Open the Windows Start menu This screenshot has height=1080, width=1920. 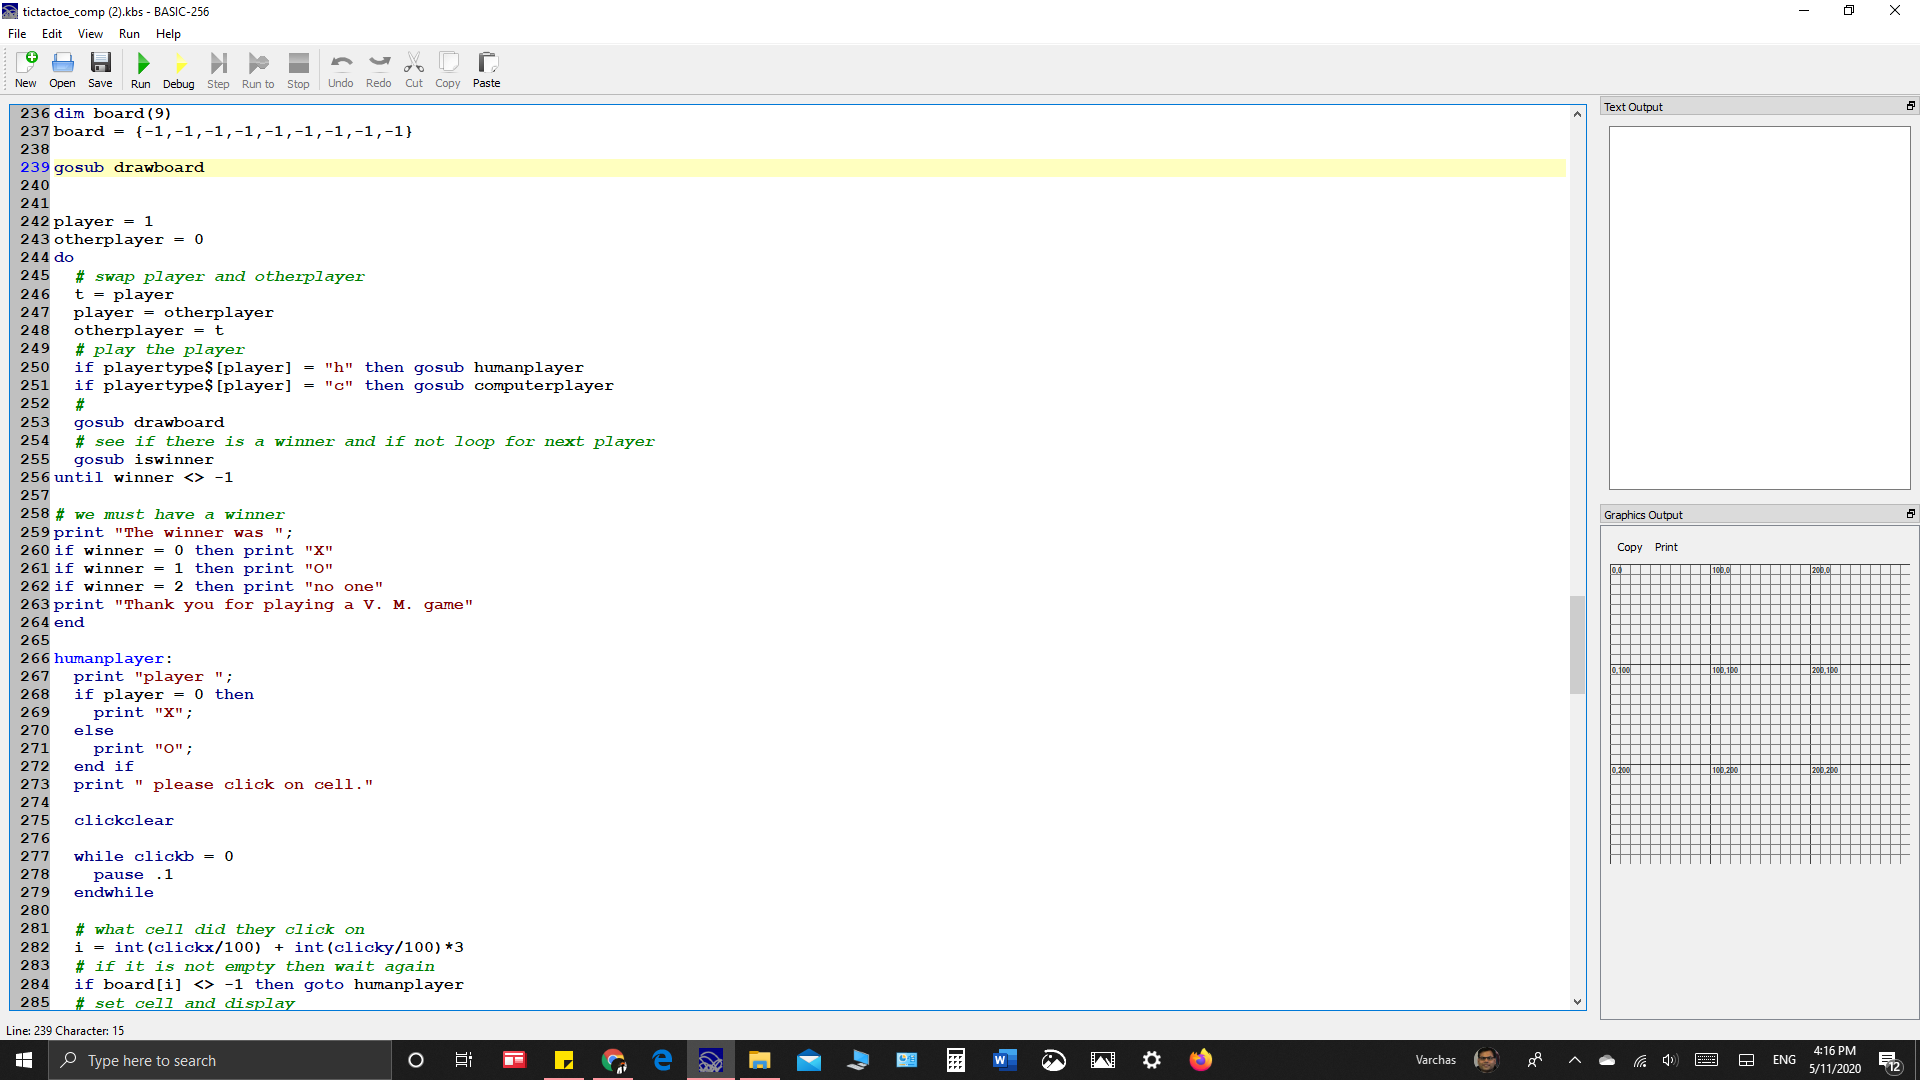(x=24, y=1060)
